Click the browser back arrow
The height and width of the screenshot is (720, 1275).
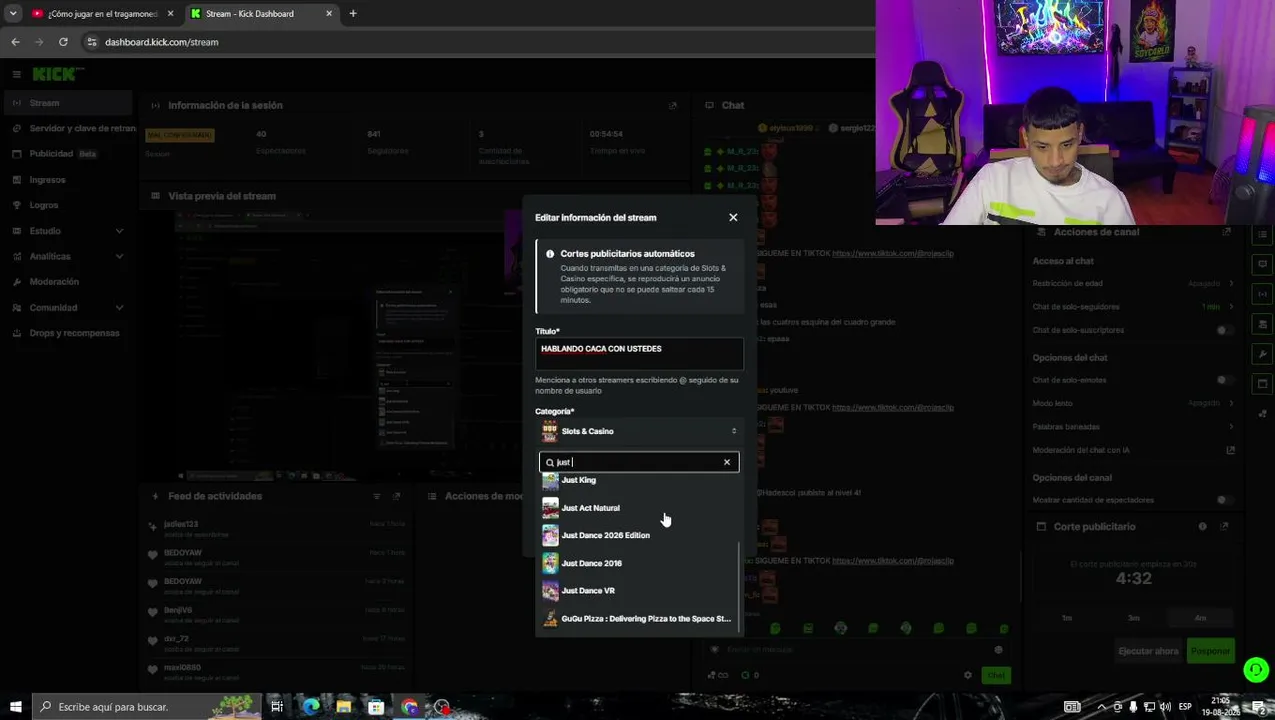pyautogui.click(x=15, y=42)
